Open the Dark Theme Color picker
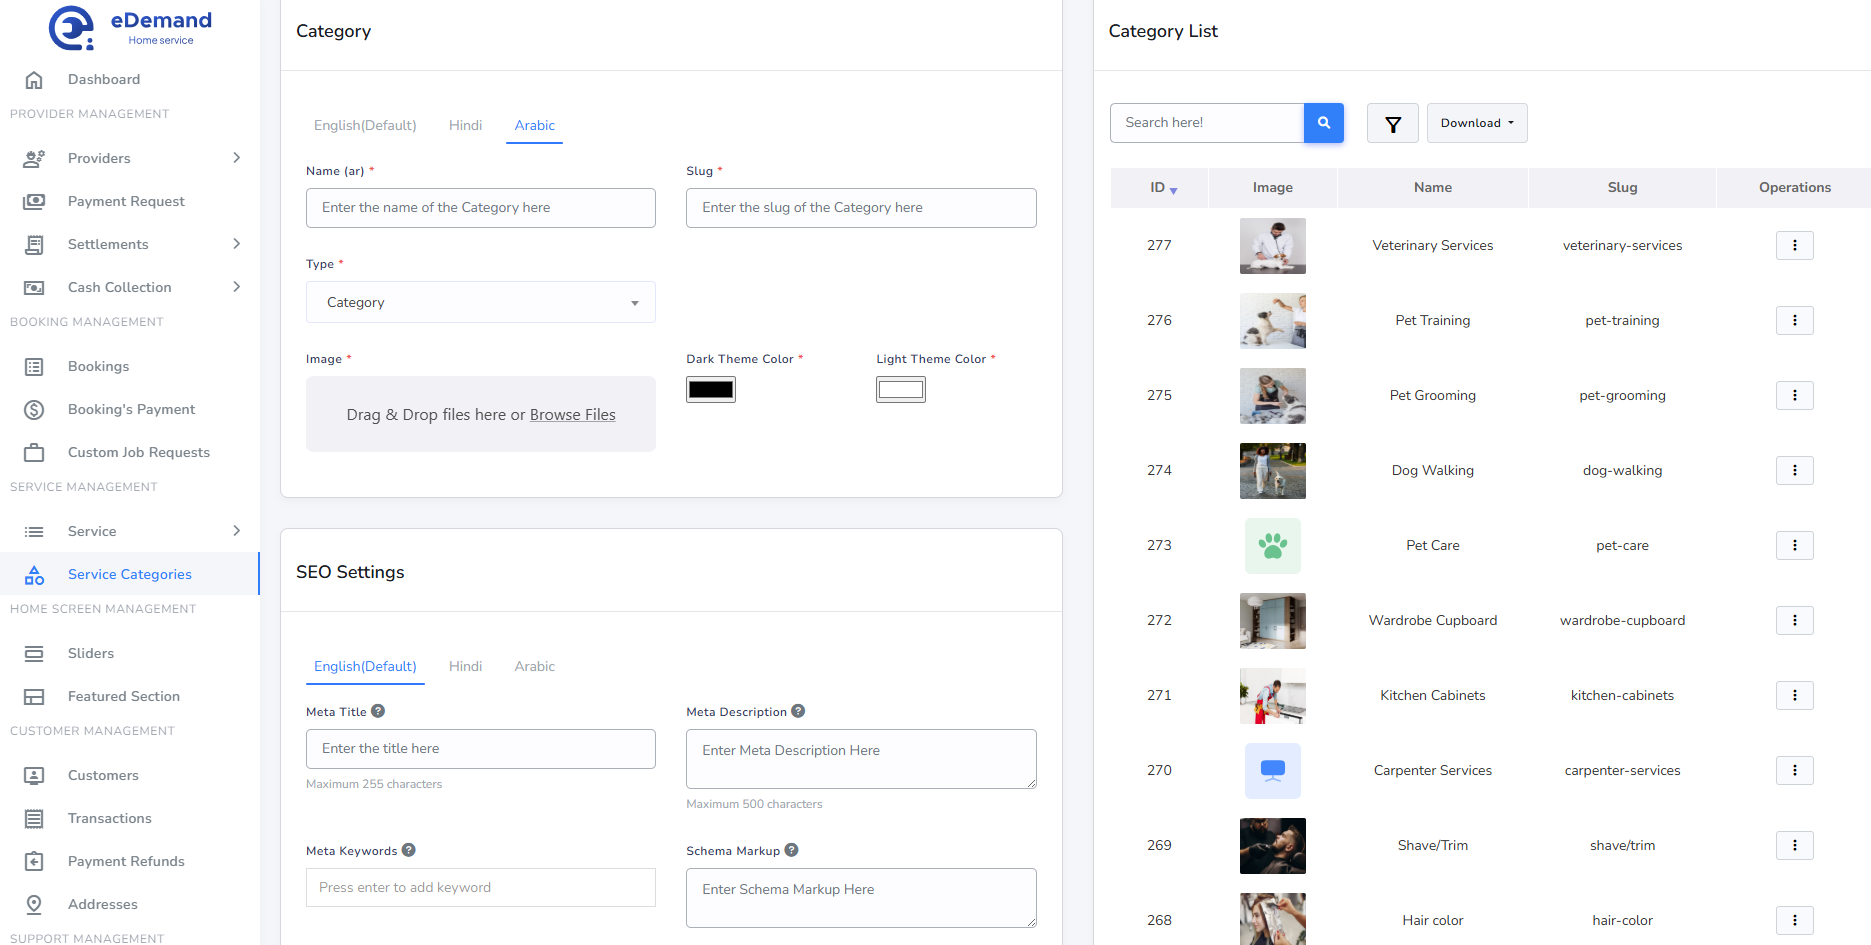 tap(710, 390)
